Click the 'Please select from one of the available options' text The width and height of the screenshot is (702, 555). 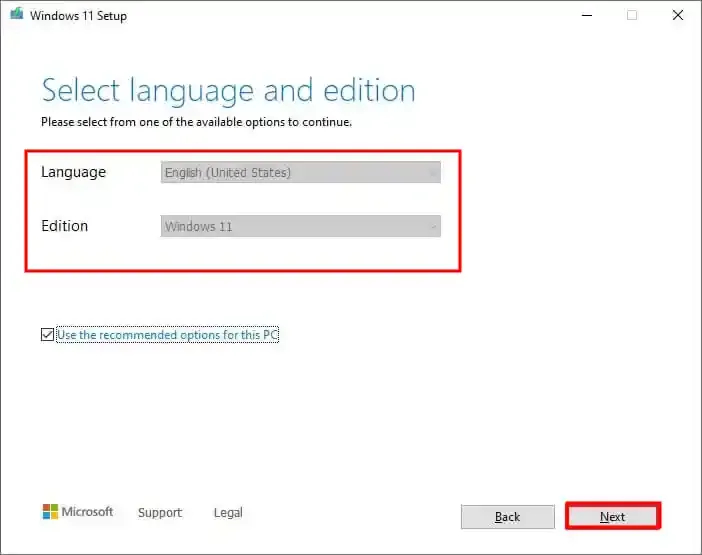(x=197, y=122)
